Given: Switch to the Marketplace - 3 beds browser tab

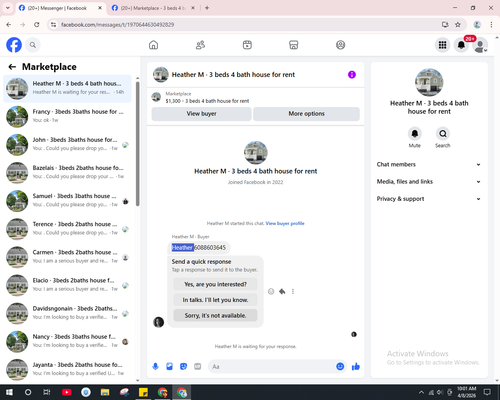Looking at the screenshot, I should pos(153,8).
